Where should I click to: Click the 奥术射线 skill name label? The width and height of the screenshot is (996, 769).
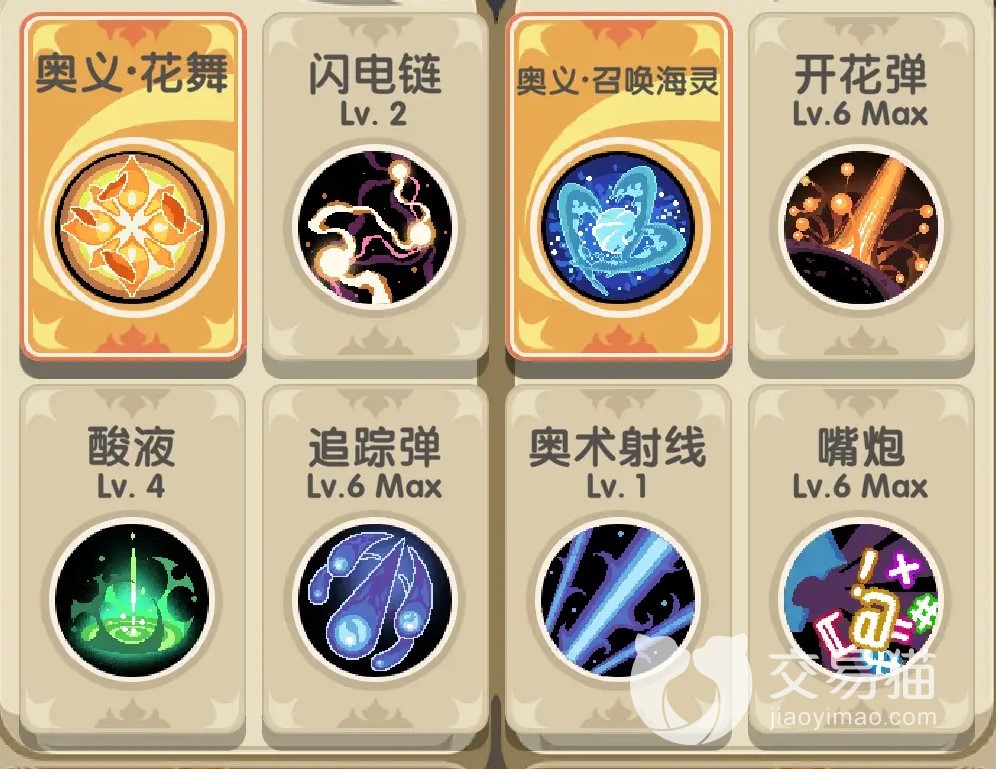(617, 446)
